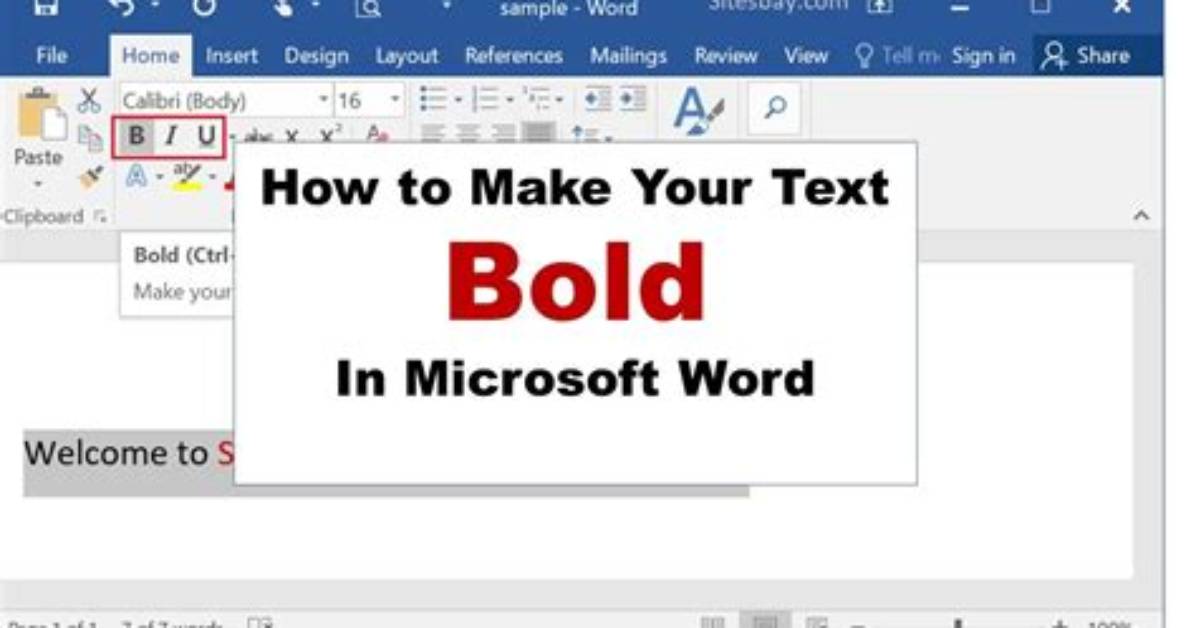Select the Format Painter brush
The height and width of the screenshot is (628, 1196).
[91, 178]
